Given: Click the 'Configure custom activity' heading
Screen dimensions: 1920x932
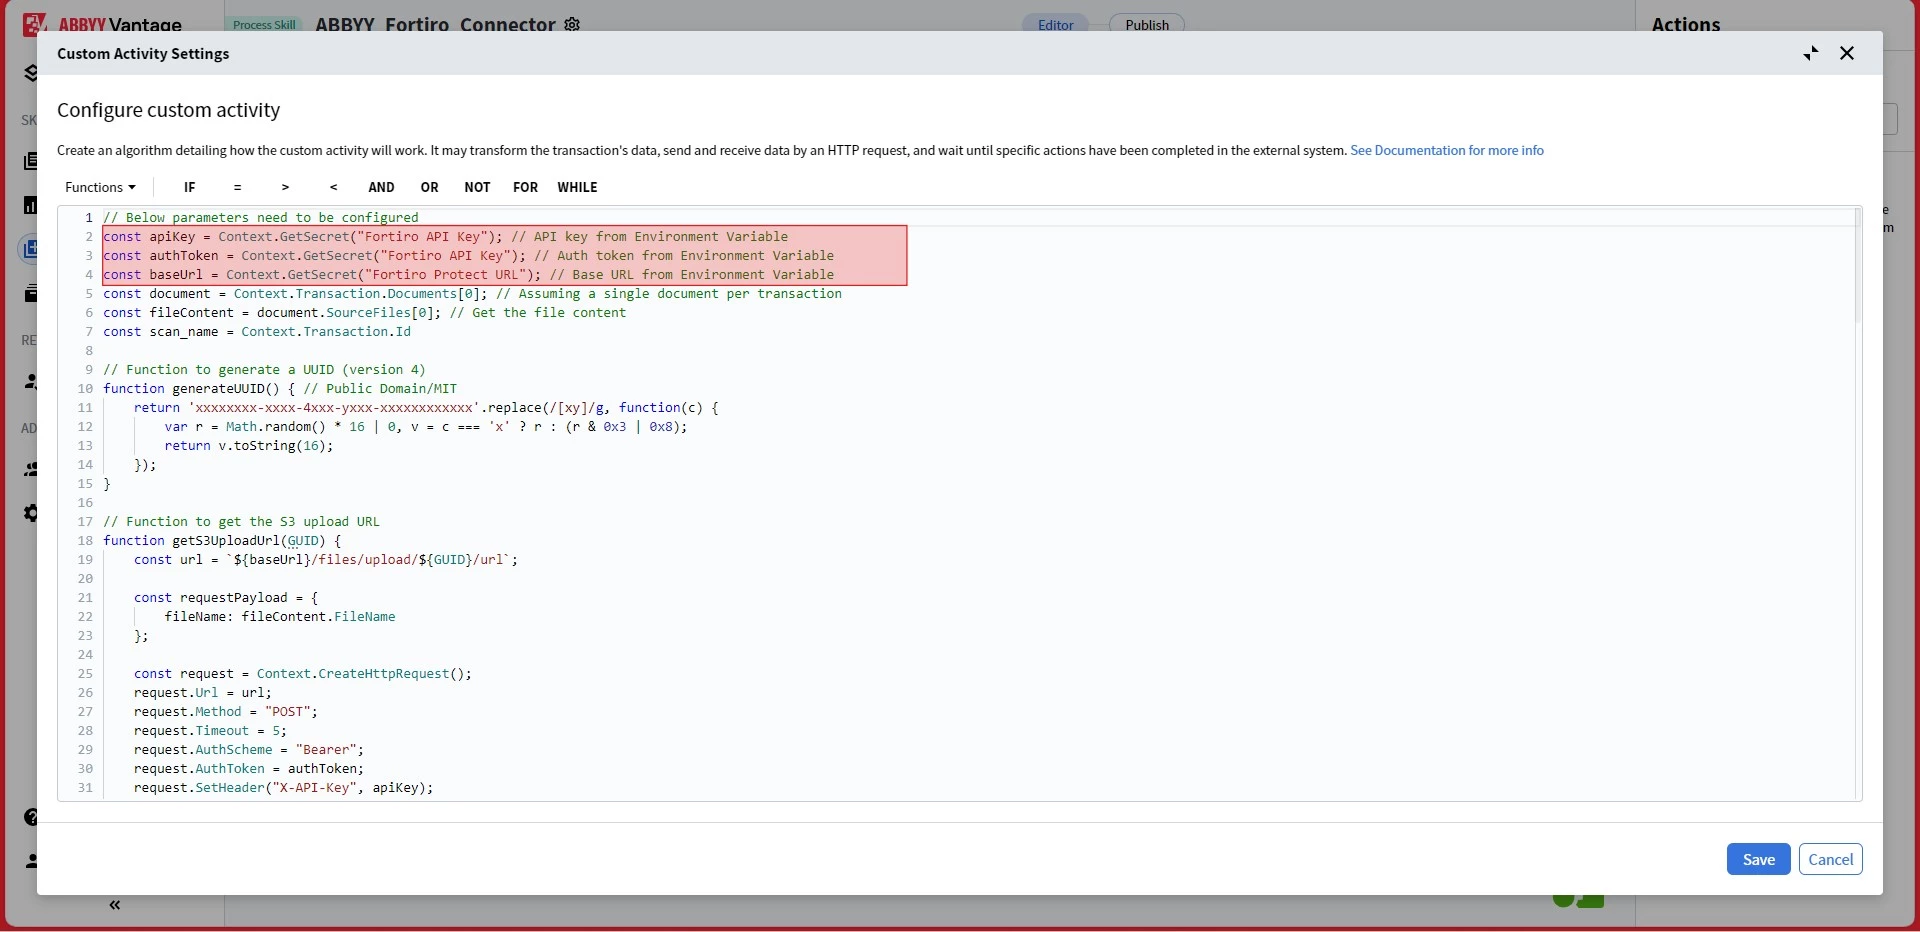Looking at the screenshot, I should click(168, 110).
